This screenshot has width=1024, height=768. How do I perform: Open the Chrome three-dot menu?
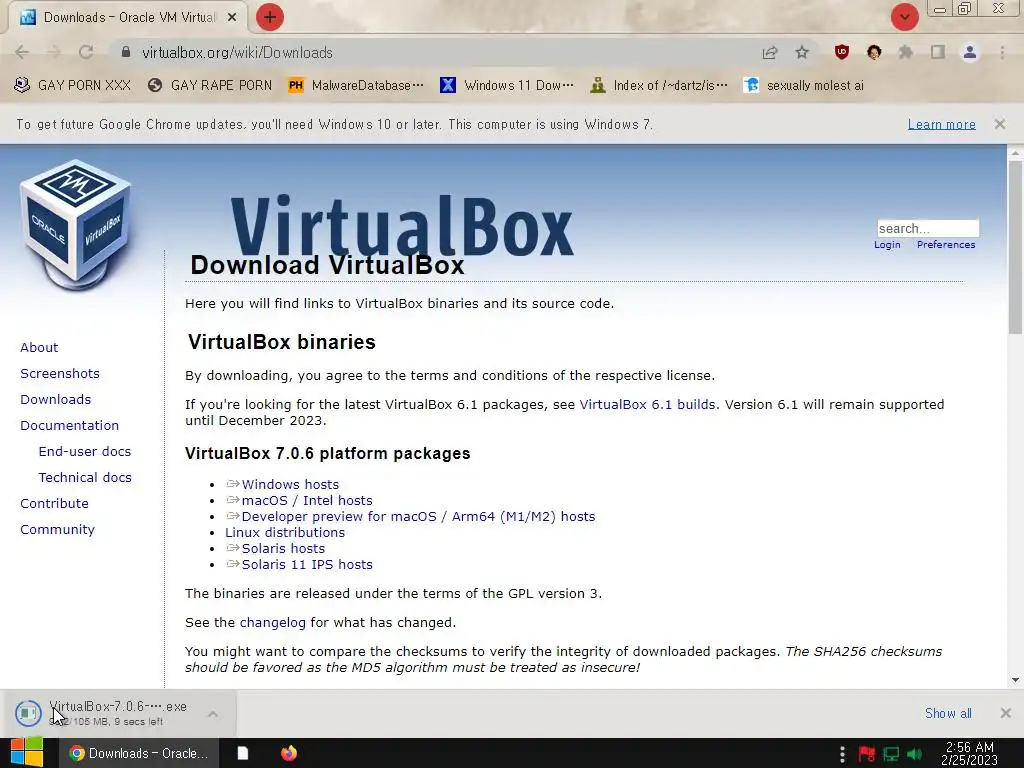pyautogui.click(x=1002, y=52)
